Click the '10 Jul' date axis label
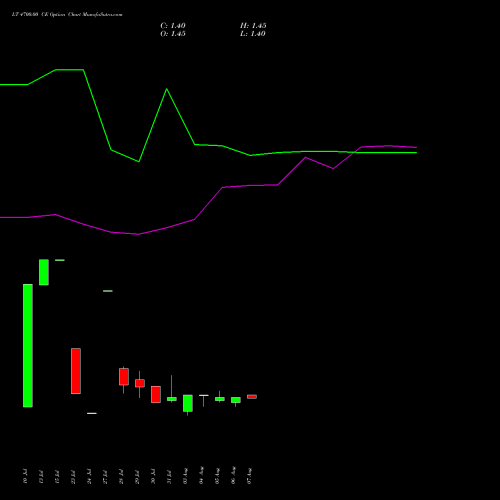500x500 pixels. [25, 476]
